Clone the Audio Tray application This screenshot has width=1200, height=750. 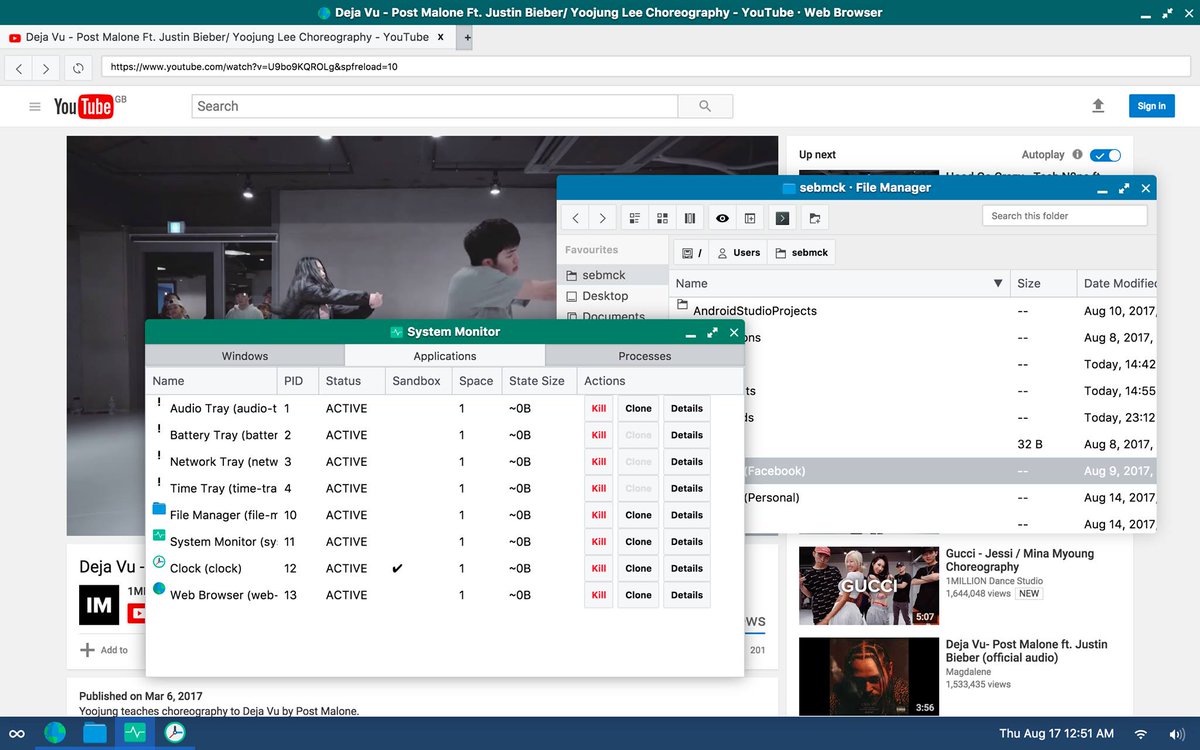638,408
